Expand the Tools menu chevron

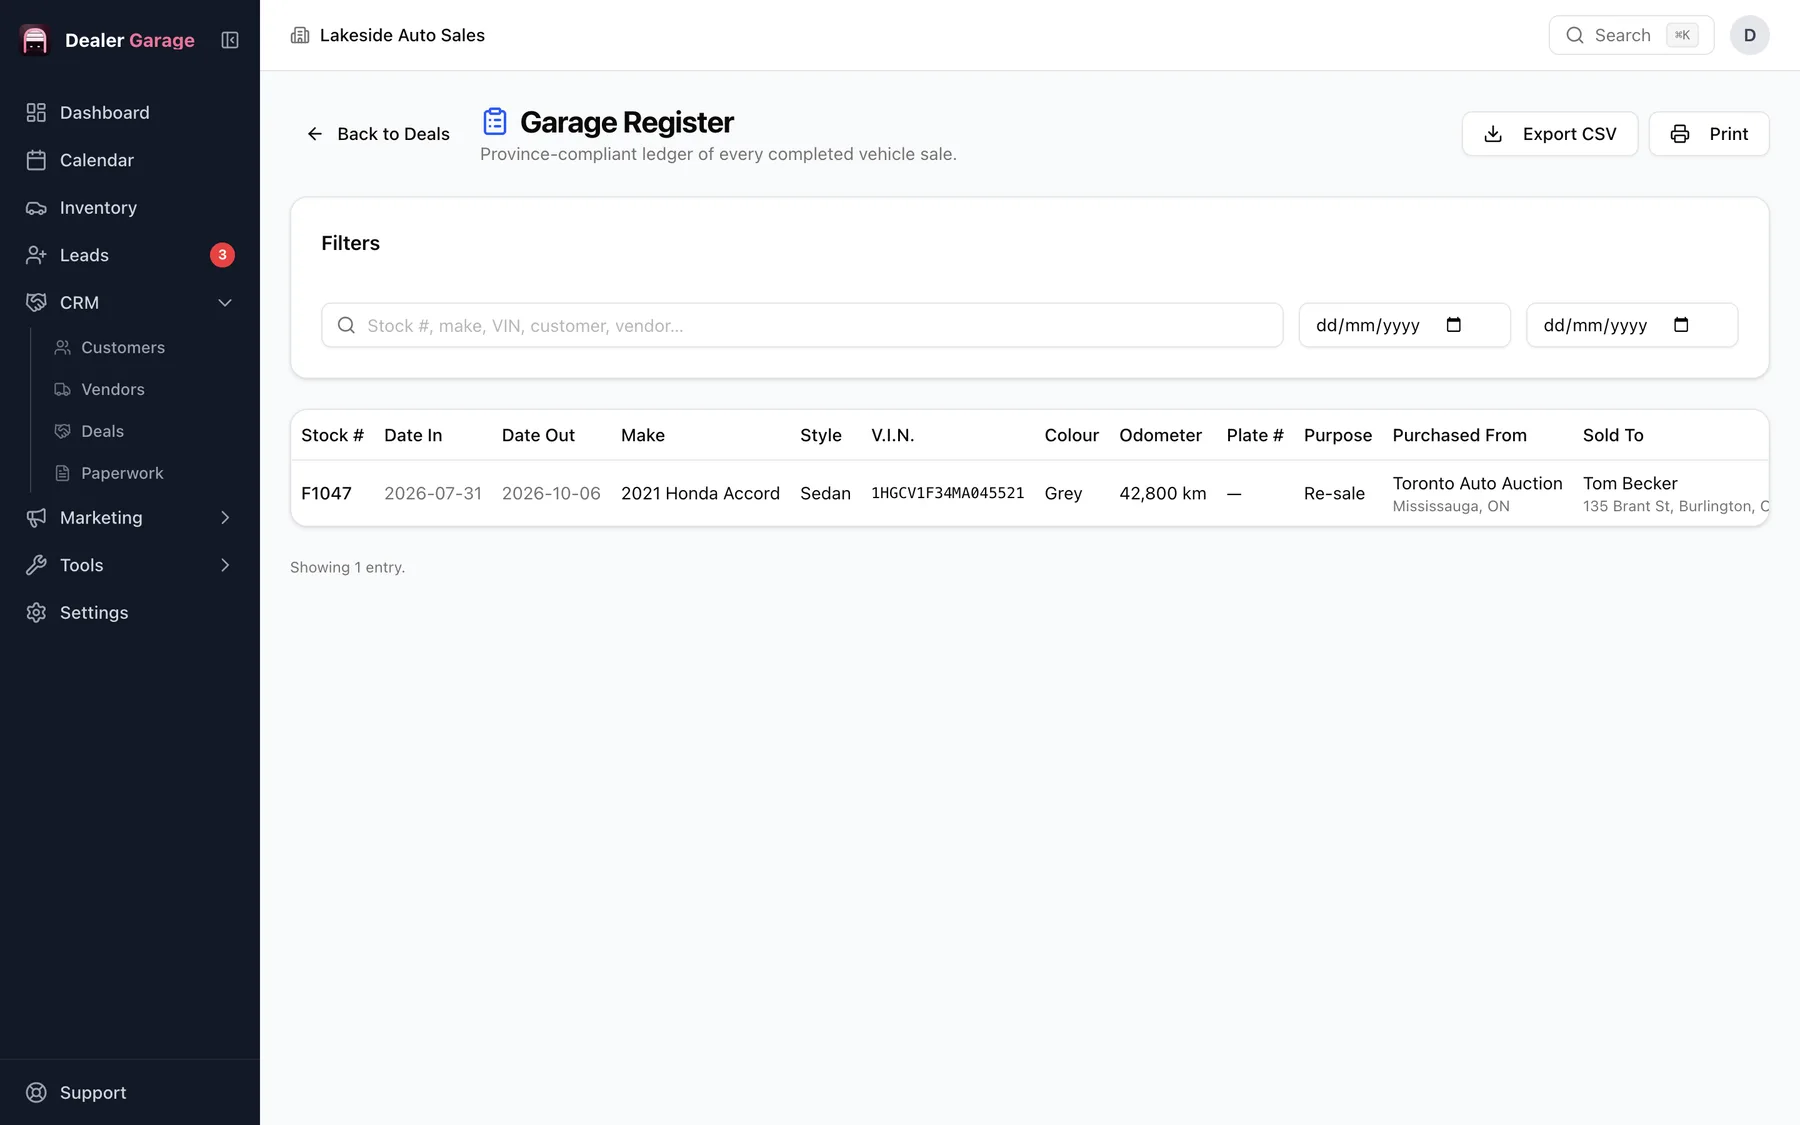(x=225, y=565)
